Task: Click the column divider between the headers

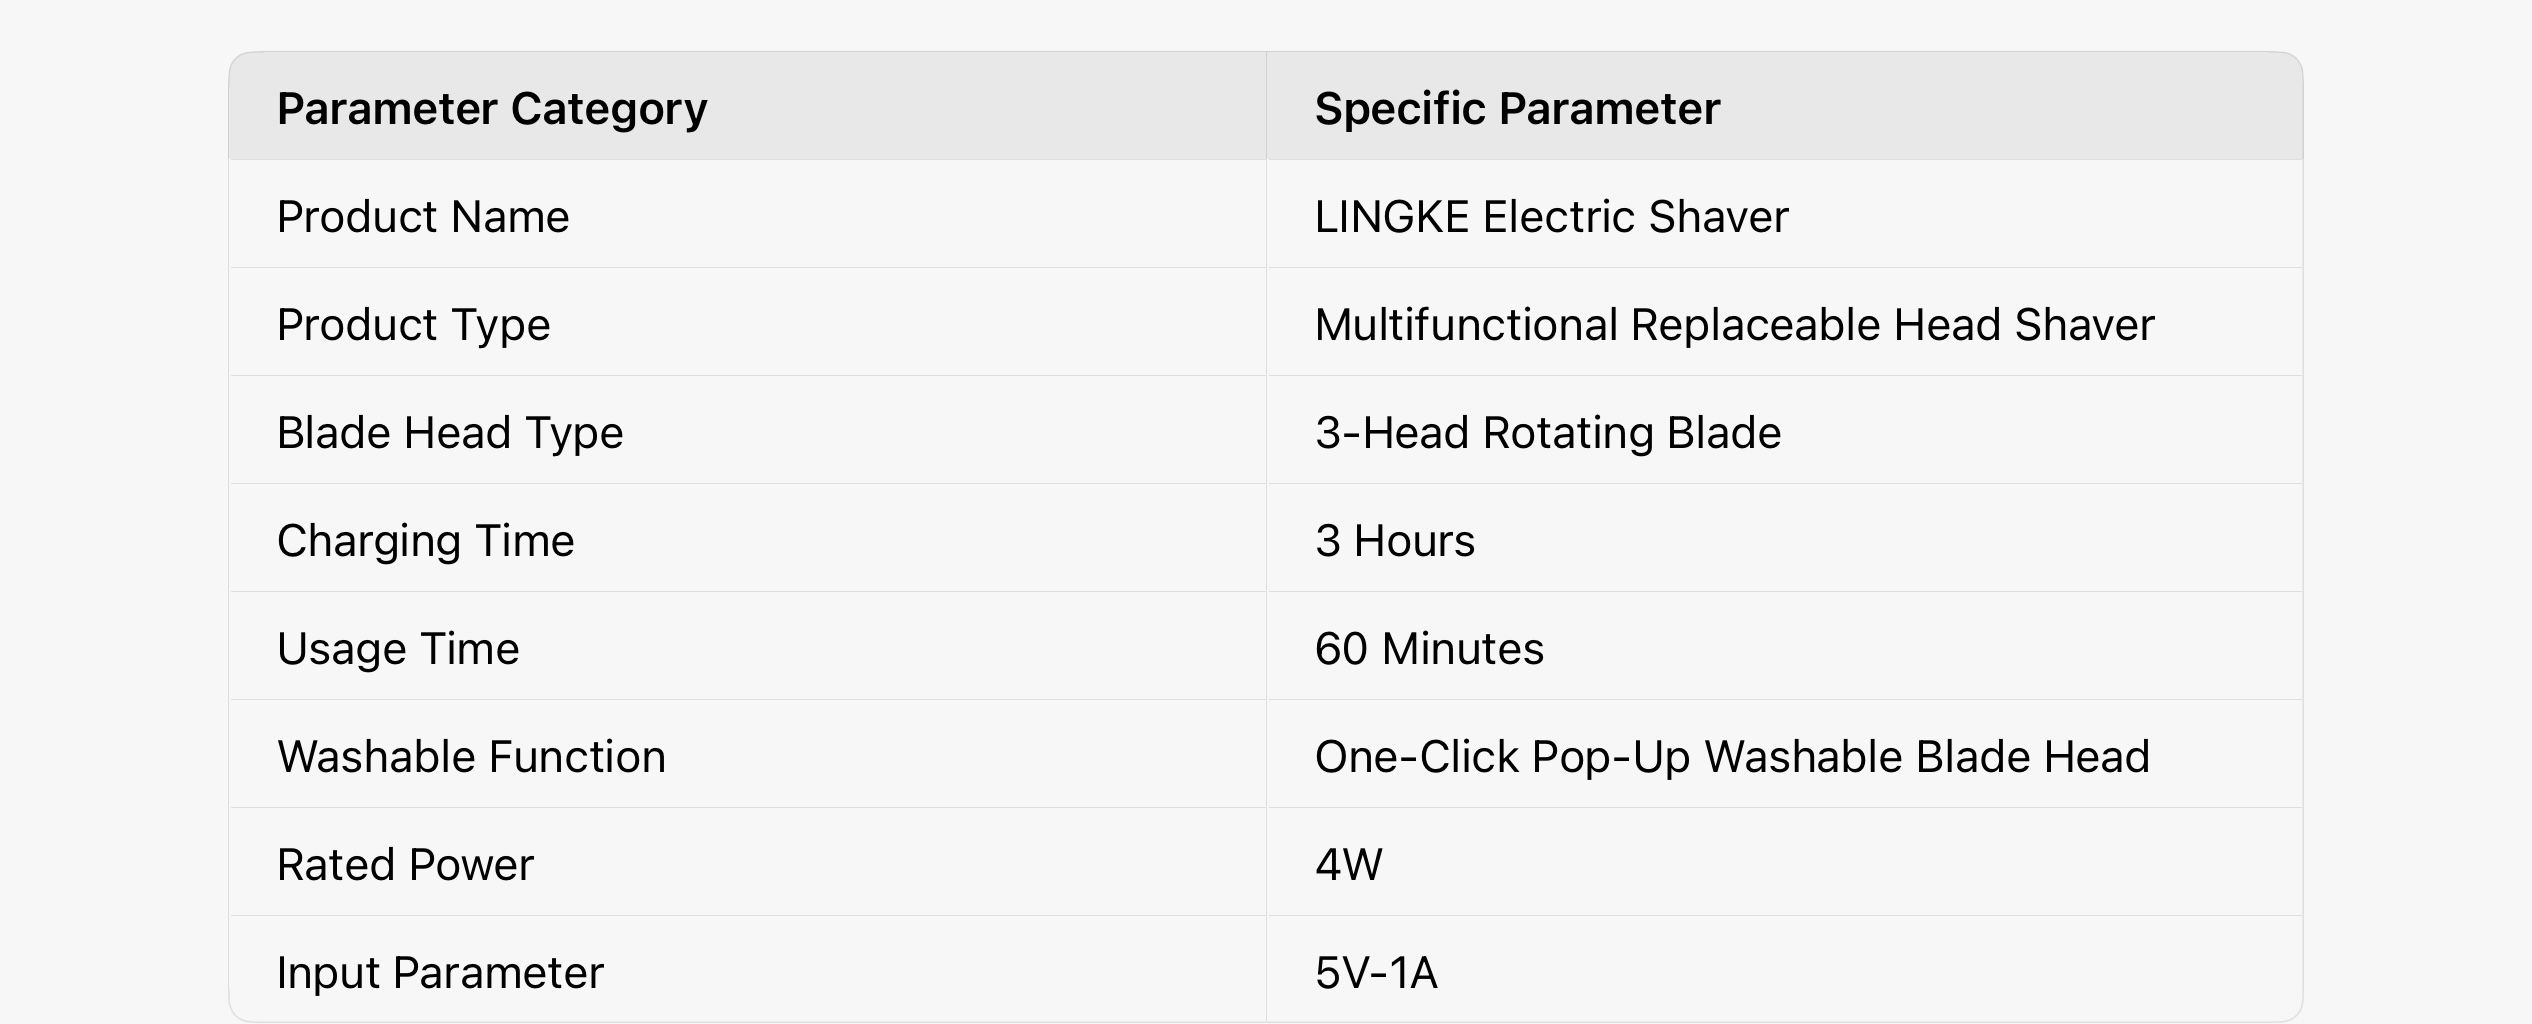Action: [x=1266, y=108]
